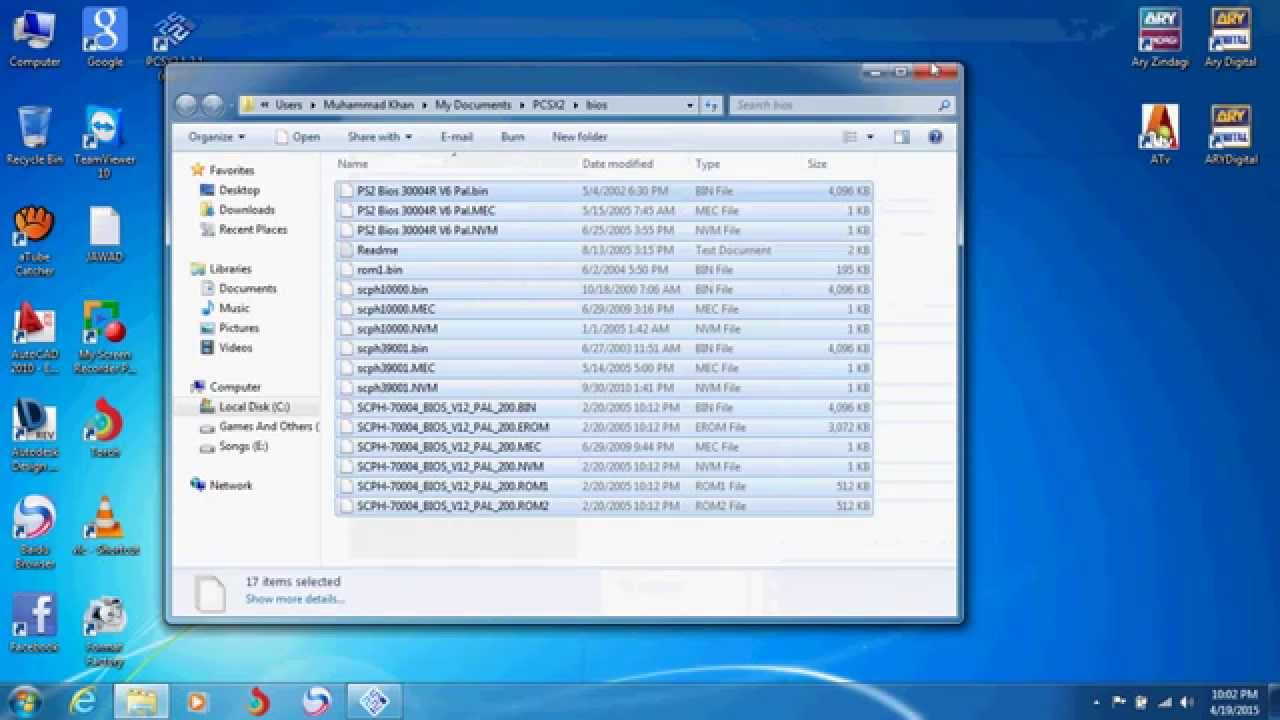Image resolution: width=1280 pixels, height=720 pixels.
Task: Open the Explorer Help question-mark icon
Action: point(935,137)
